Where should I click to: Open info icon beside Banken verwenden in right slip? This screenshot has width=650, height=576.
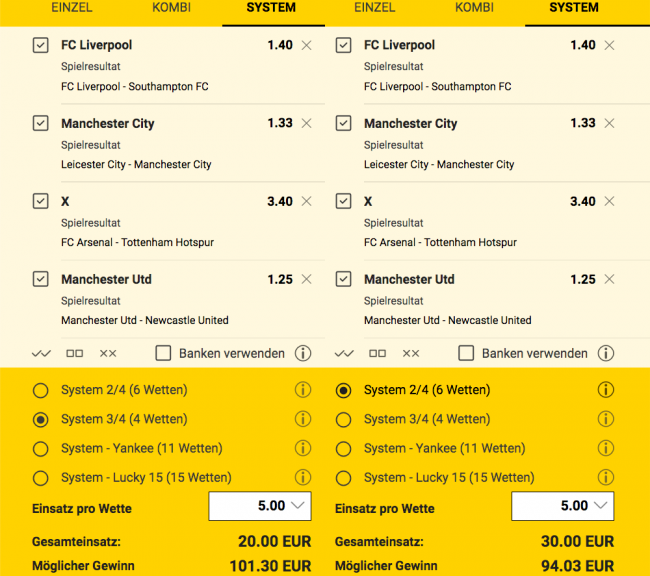606,353
